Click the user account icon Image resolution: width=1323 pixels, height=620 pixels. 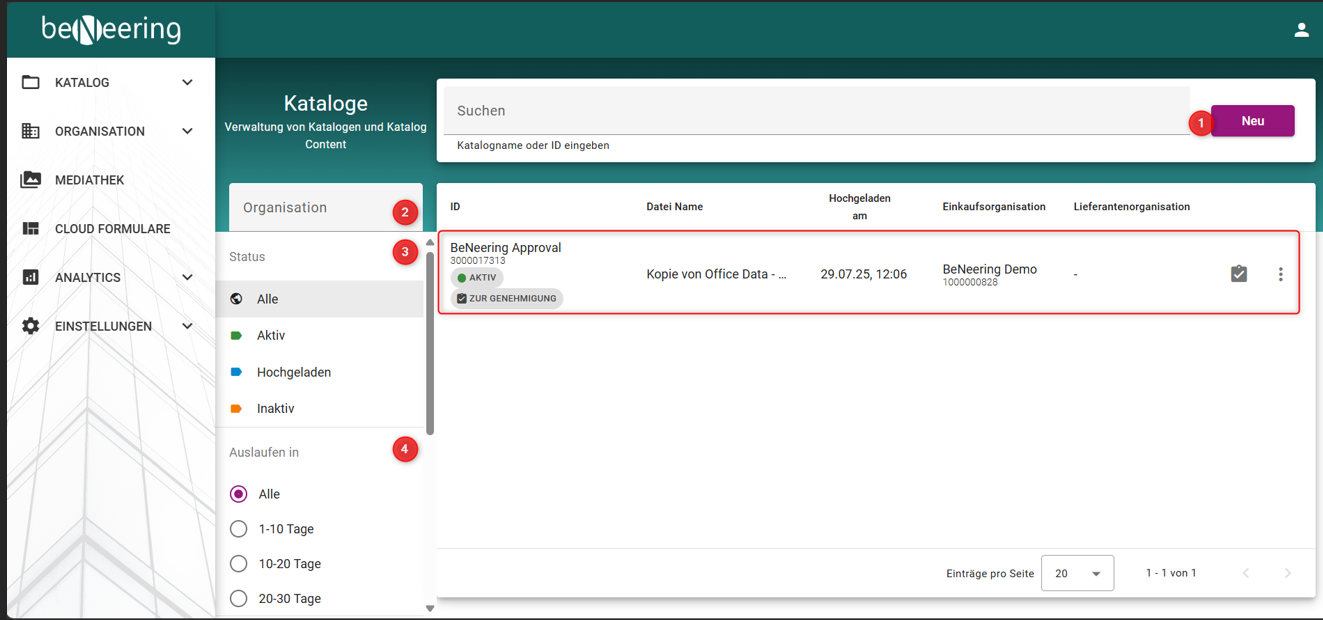[1301, 30]
